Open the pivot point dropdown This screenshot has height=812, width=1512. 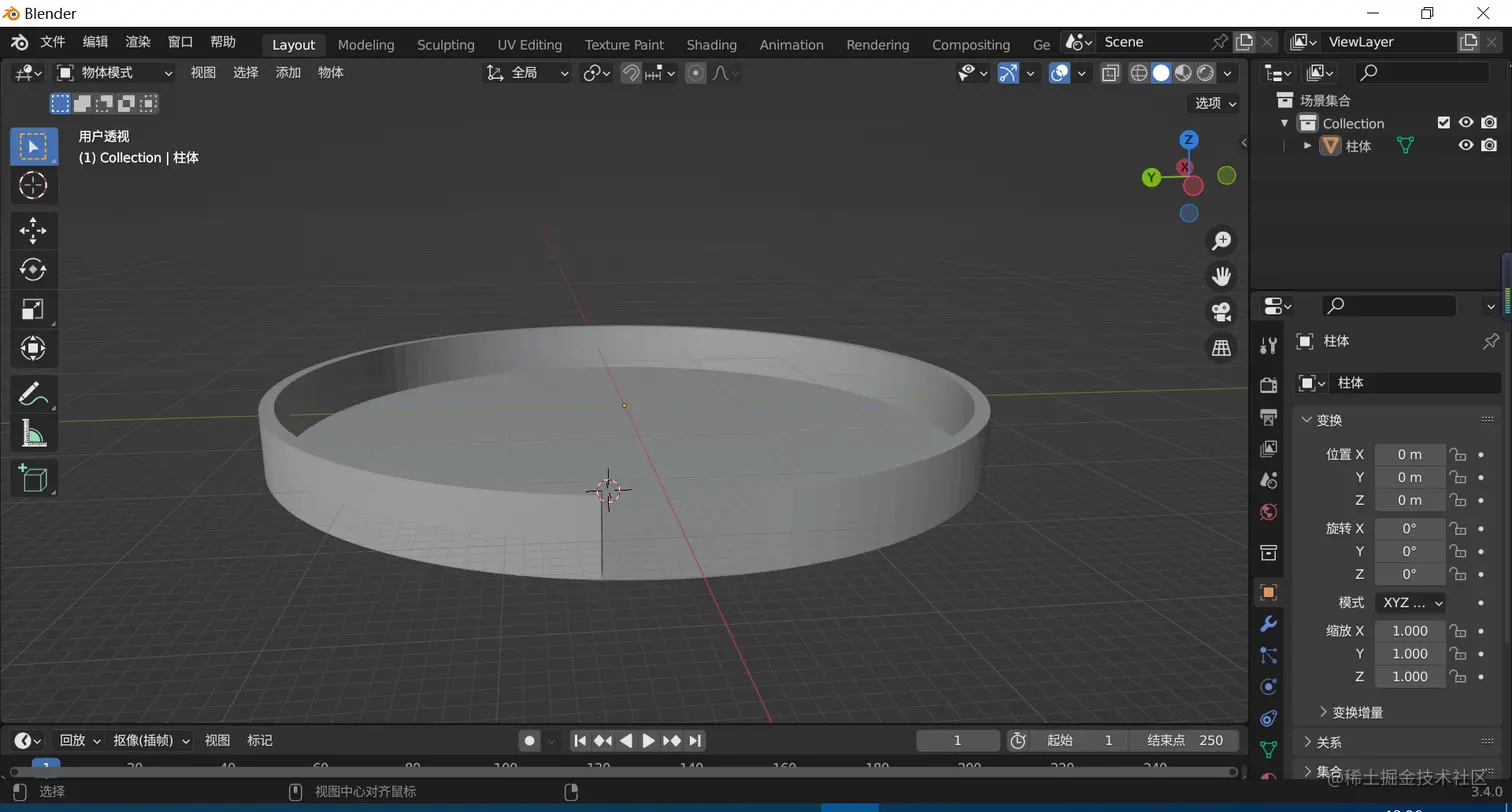click(x=597, y=73)
